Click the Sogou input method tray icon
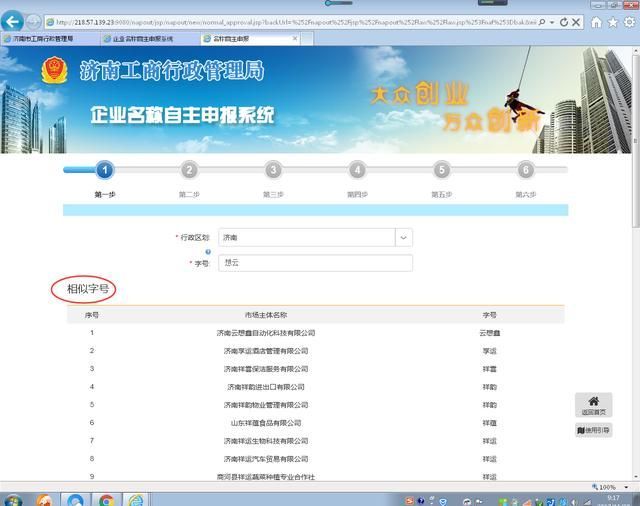Screen dimensions: 640x506 pyautogui.click(x=409, y=501)
